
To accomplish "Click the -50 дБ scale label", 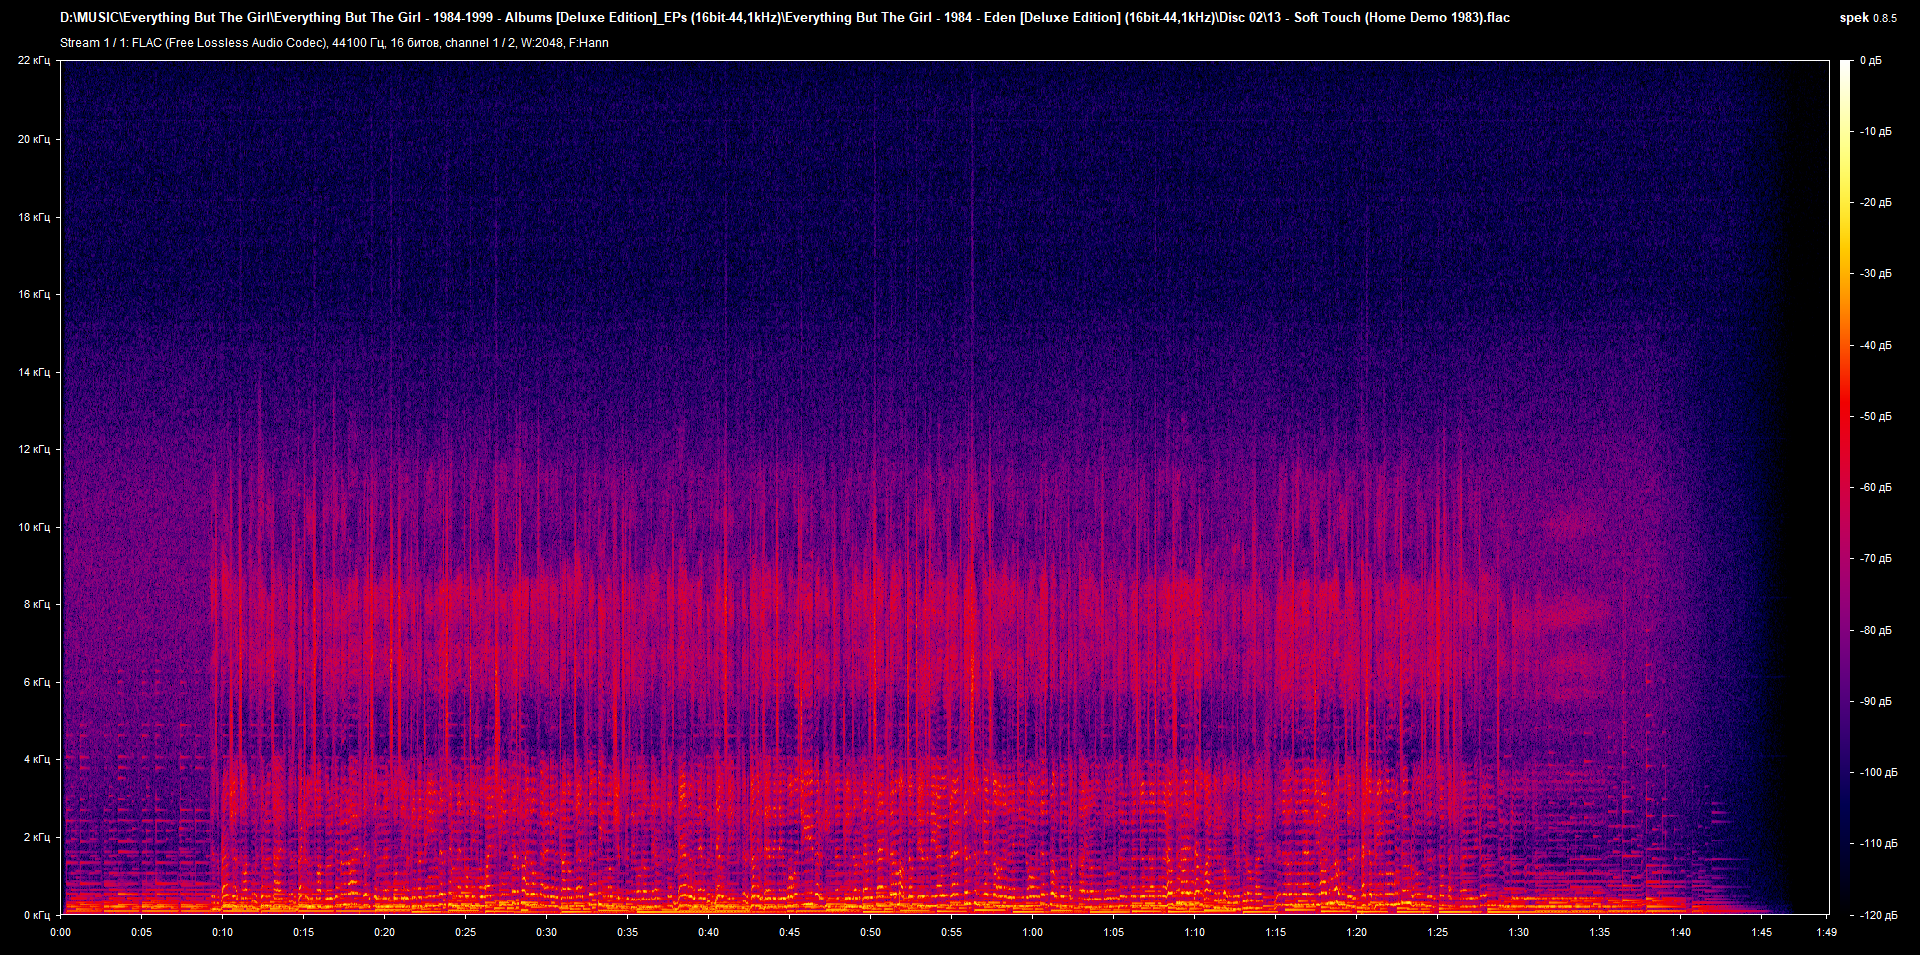I will click(1875, 417).
